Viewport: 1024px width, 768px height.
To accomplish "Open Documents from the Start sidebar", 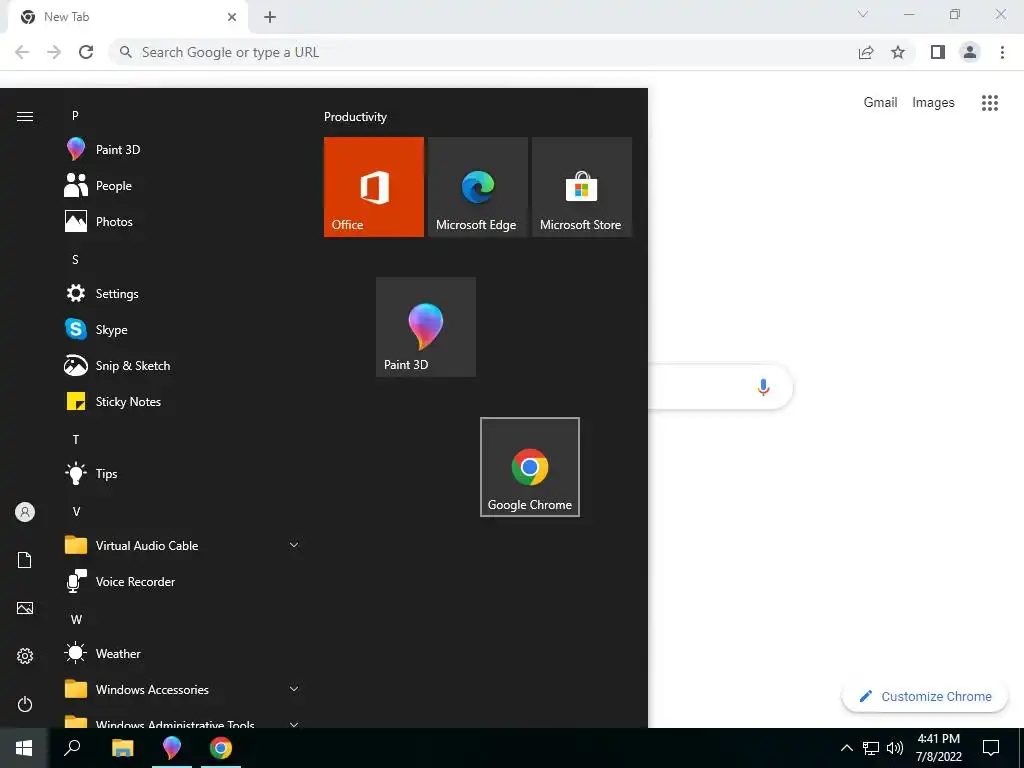I will click(x=25, y=560).
